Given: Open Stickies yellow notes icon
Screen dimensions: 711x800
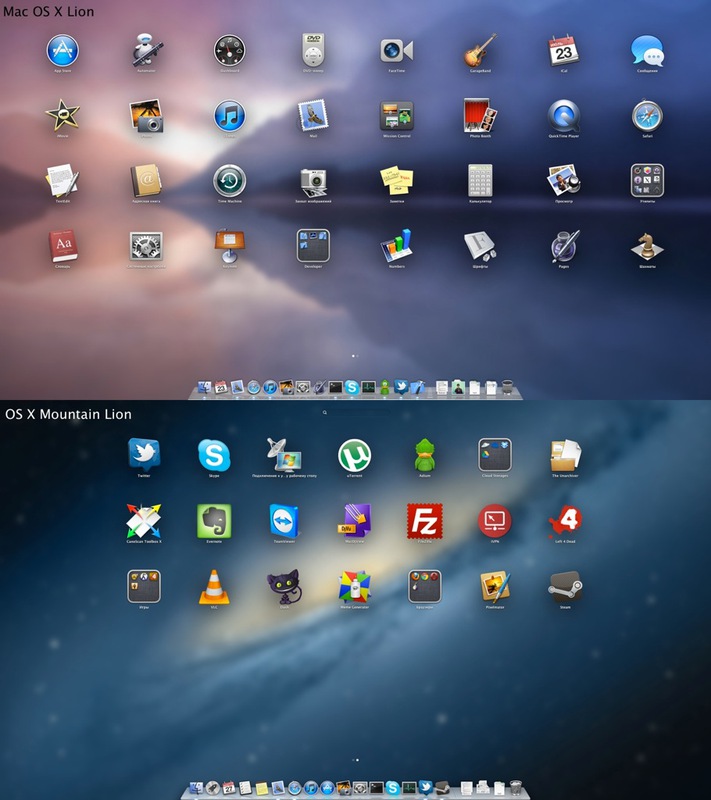Looking at the screenshot, I should tap(396, 181).
